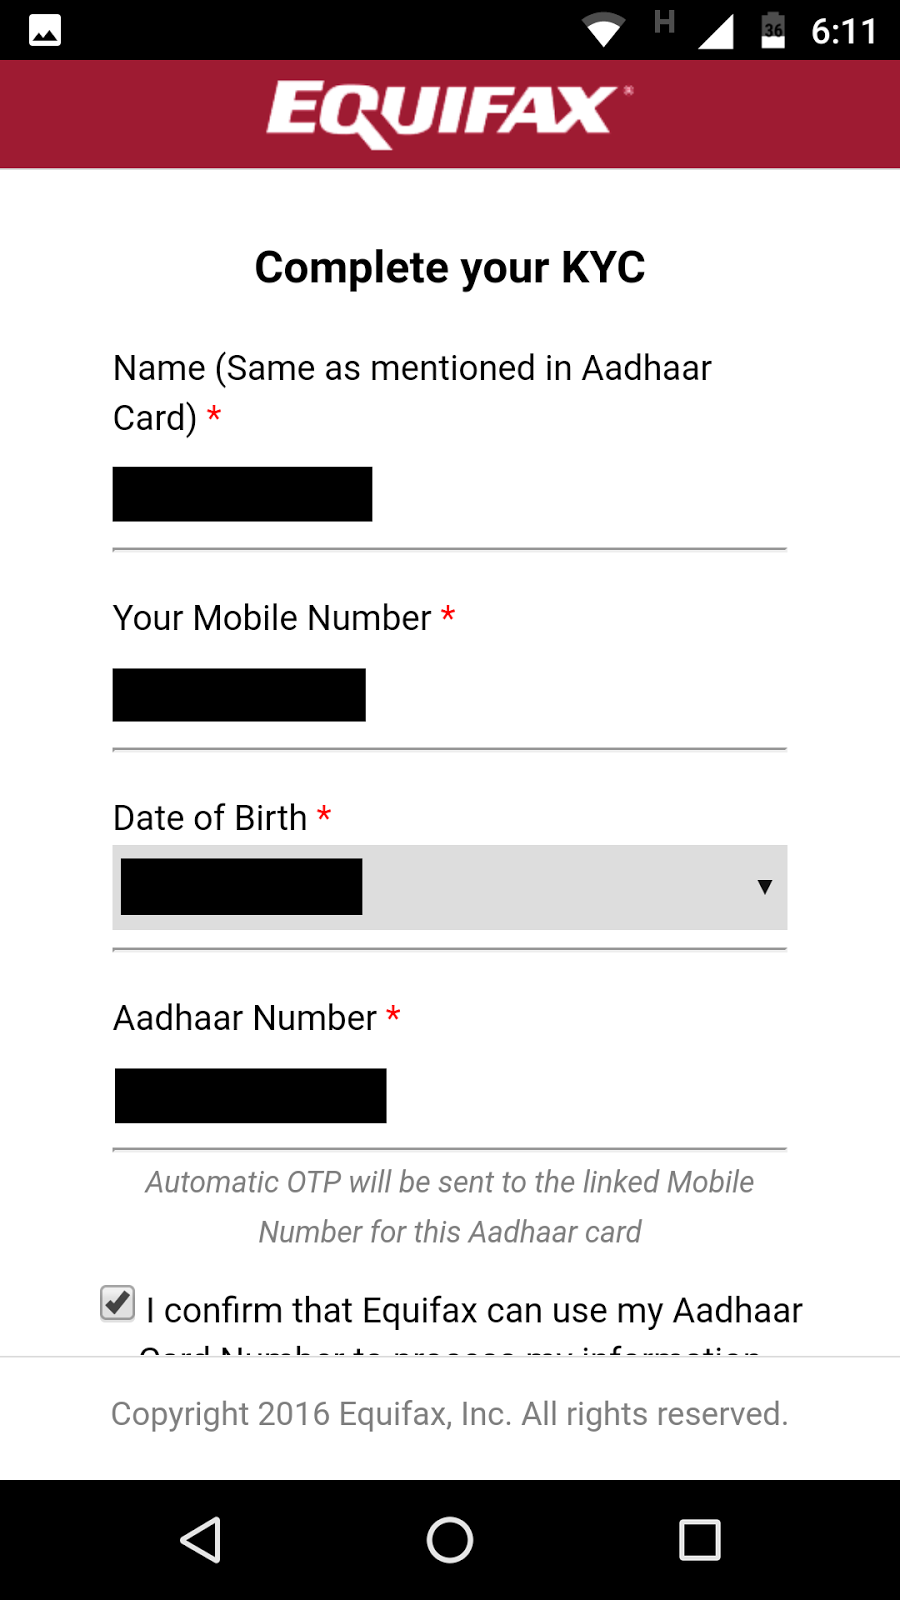
Task: Expand the Date of Birth dropdown arrow
Action: coord(764,887)
